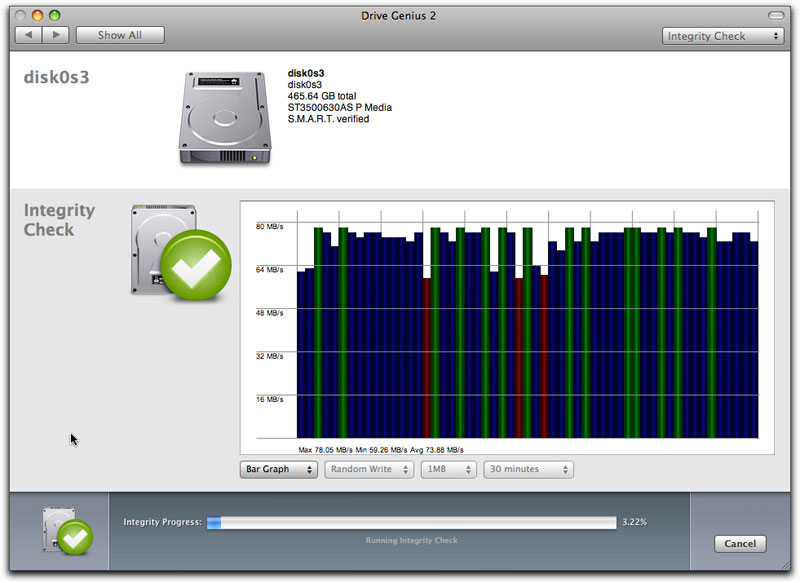Click the Integrity Progress bar

(x=411, y=522)
